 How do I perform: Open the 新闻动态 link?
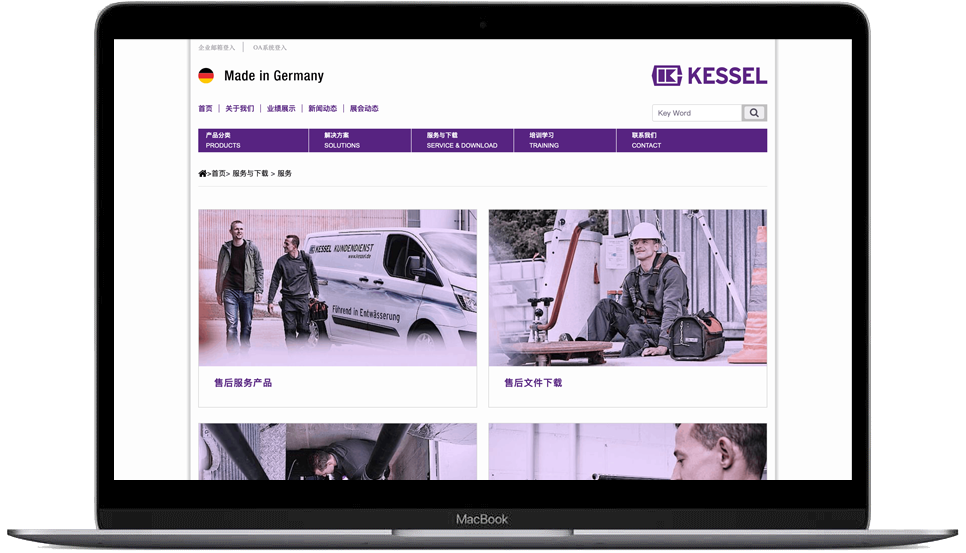[x=322, y=108]
